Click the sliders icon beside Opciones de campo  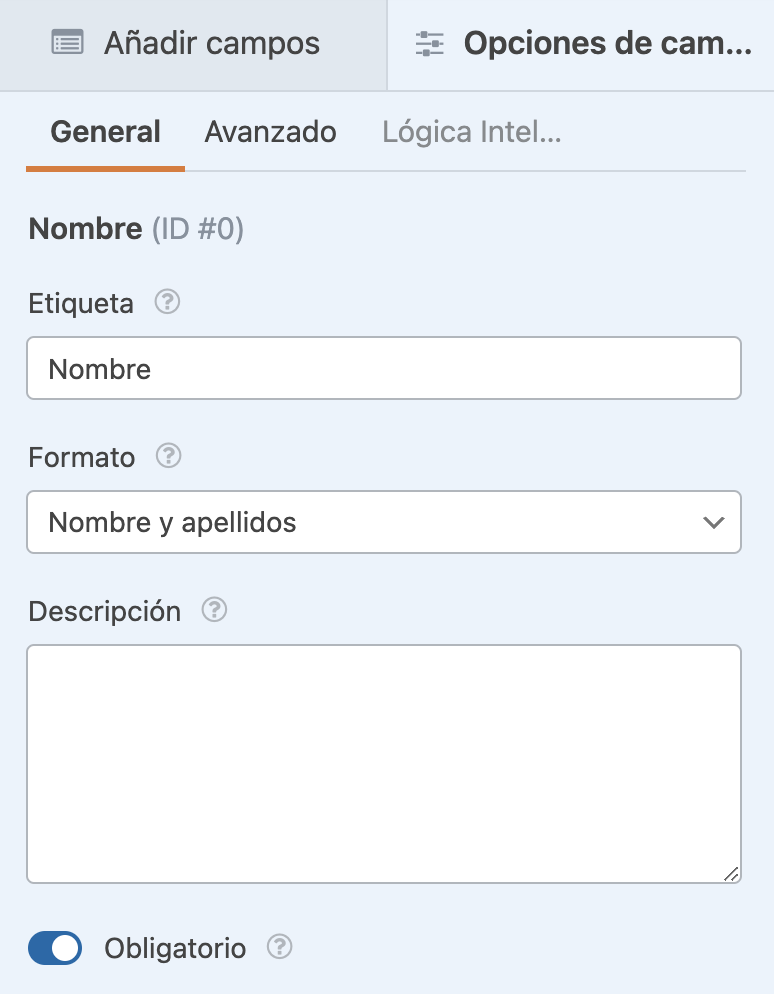coord(430,44)
